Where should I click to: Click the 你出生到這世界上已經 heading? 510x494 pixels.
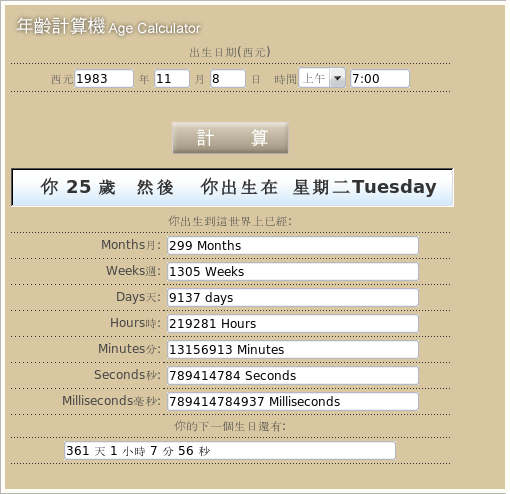tap(230, 221)
